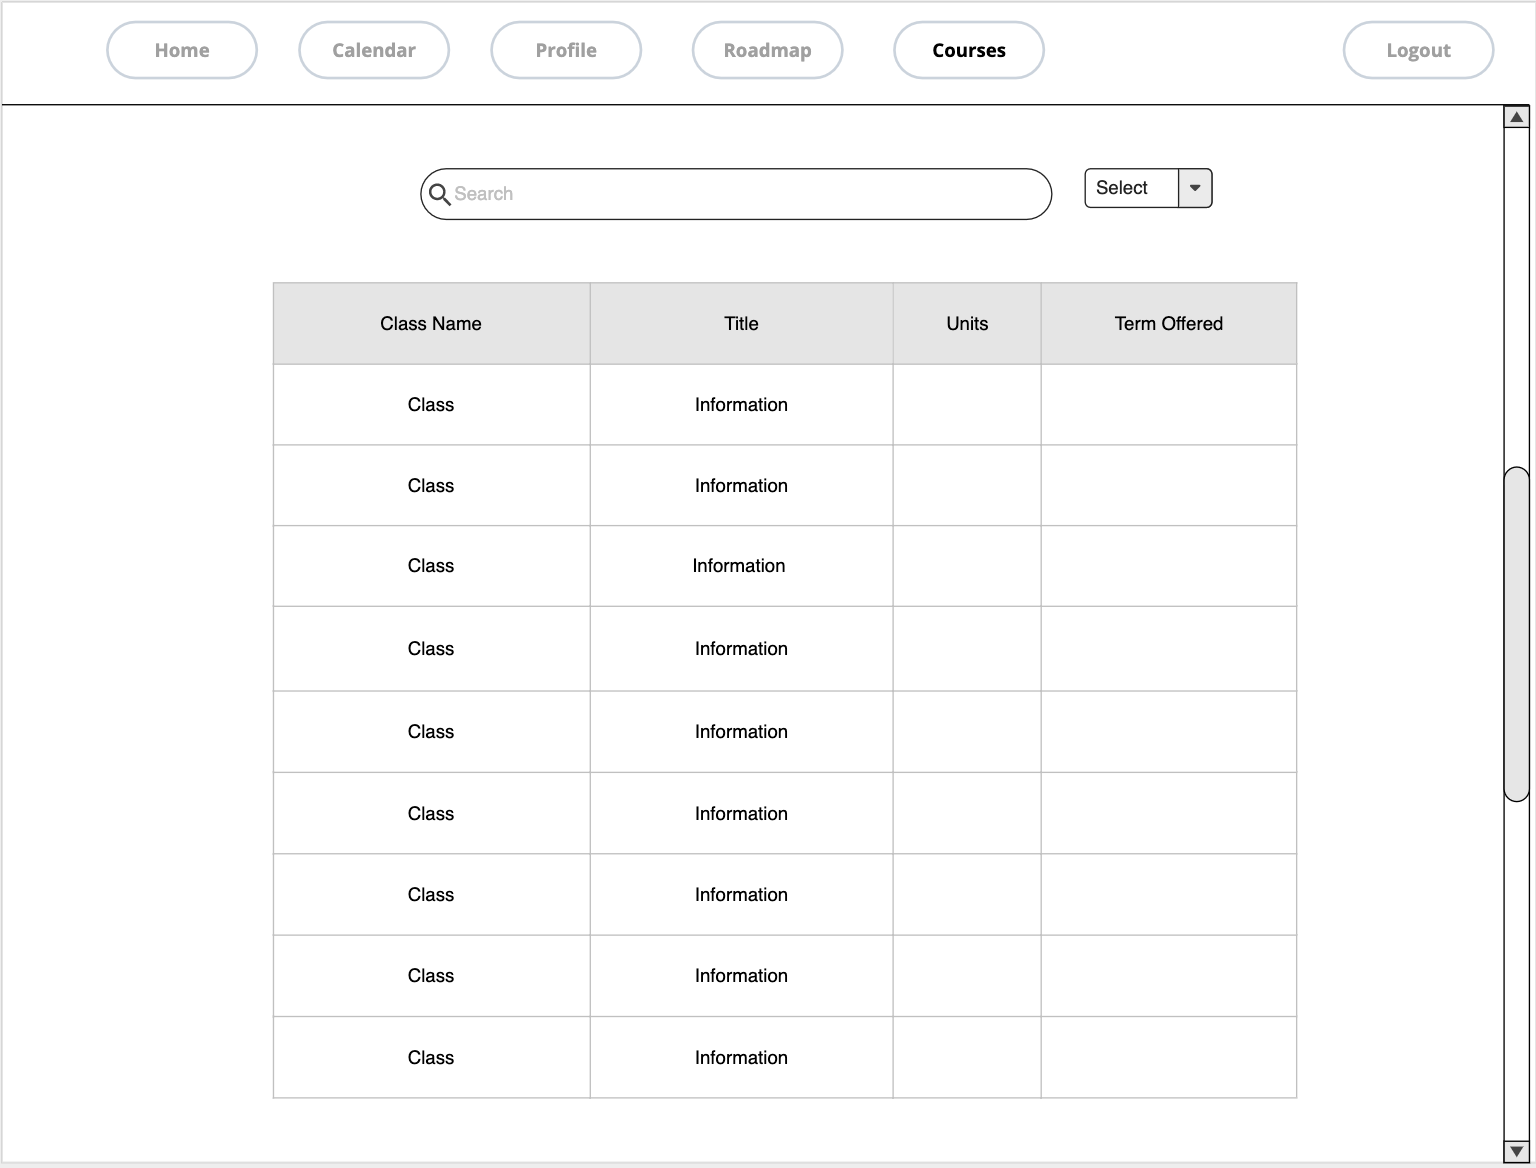1536x1168 pixels.
Task: Select the Courses tab
Action: pyautogui.click(x=969, y=50)
